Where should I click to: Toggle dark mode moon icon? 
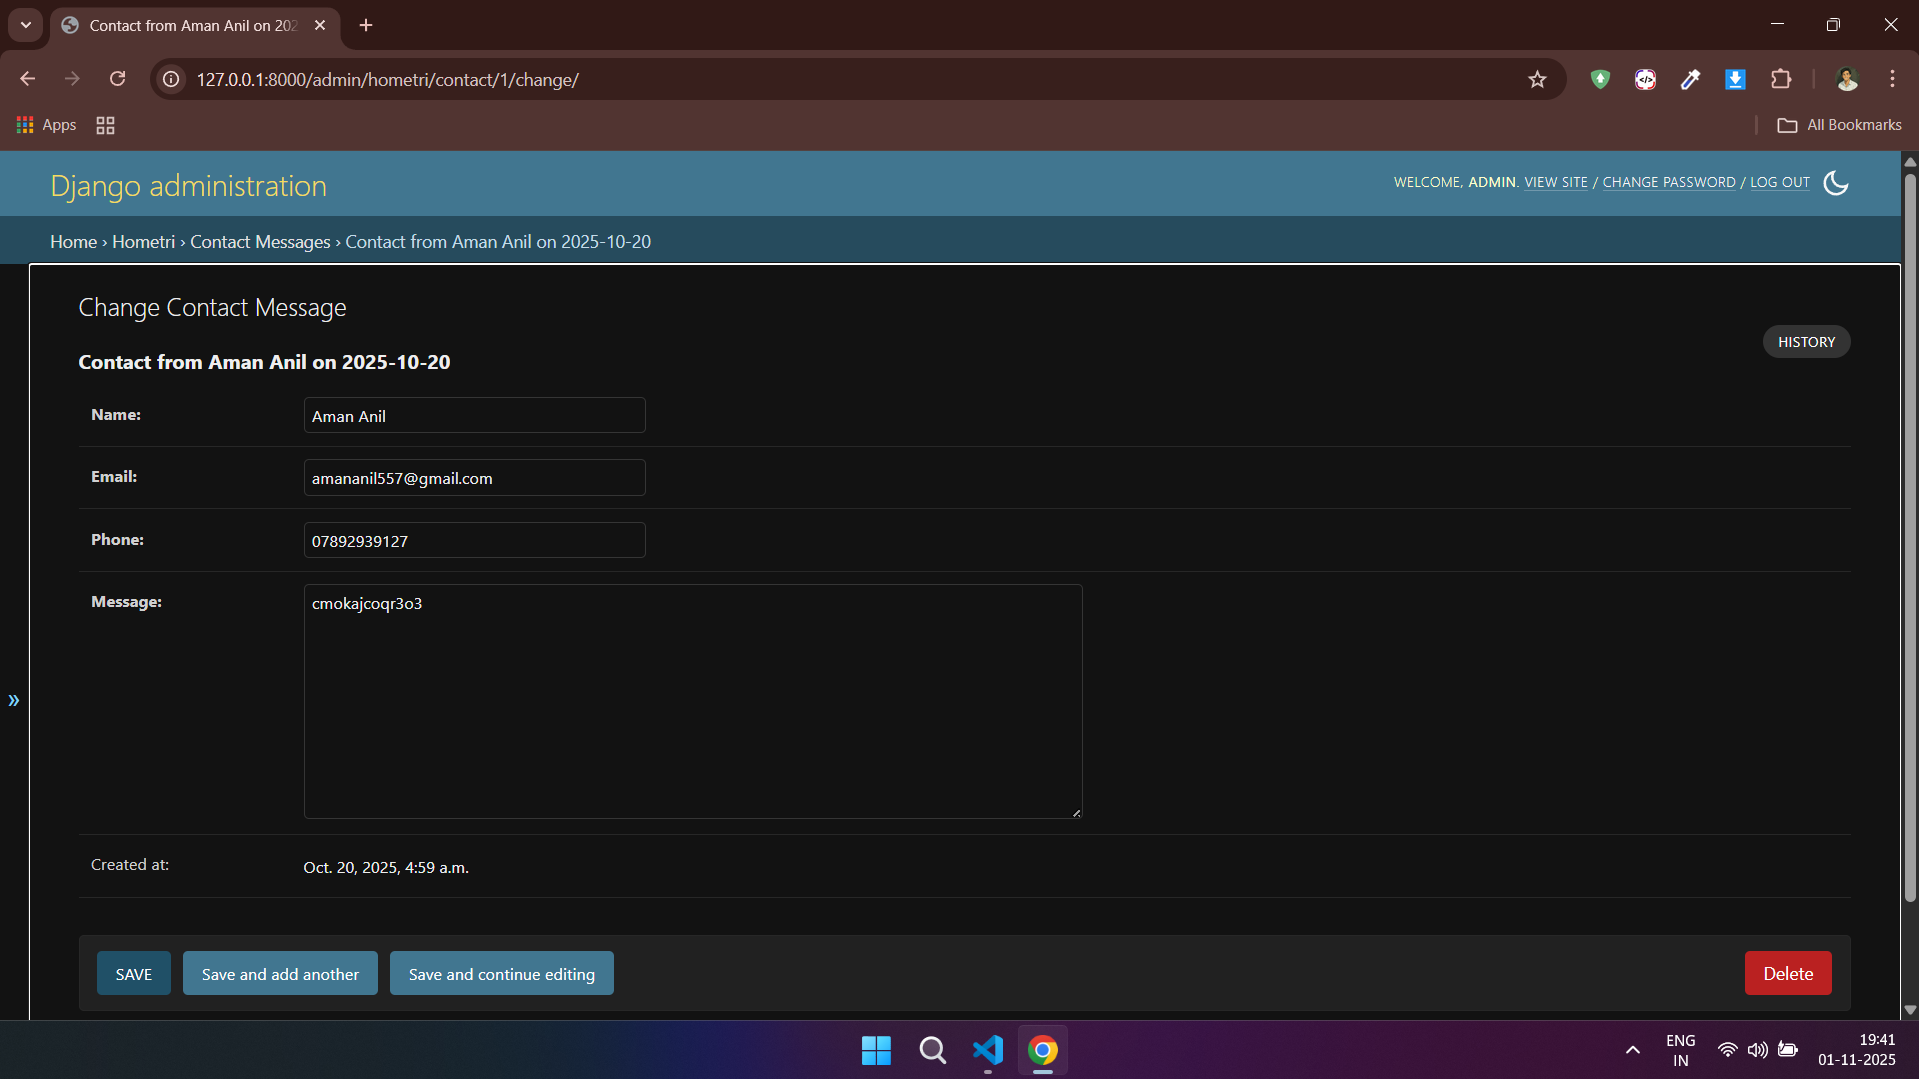[x=1836, y=183]
